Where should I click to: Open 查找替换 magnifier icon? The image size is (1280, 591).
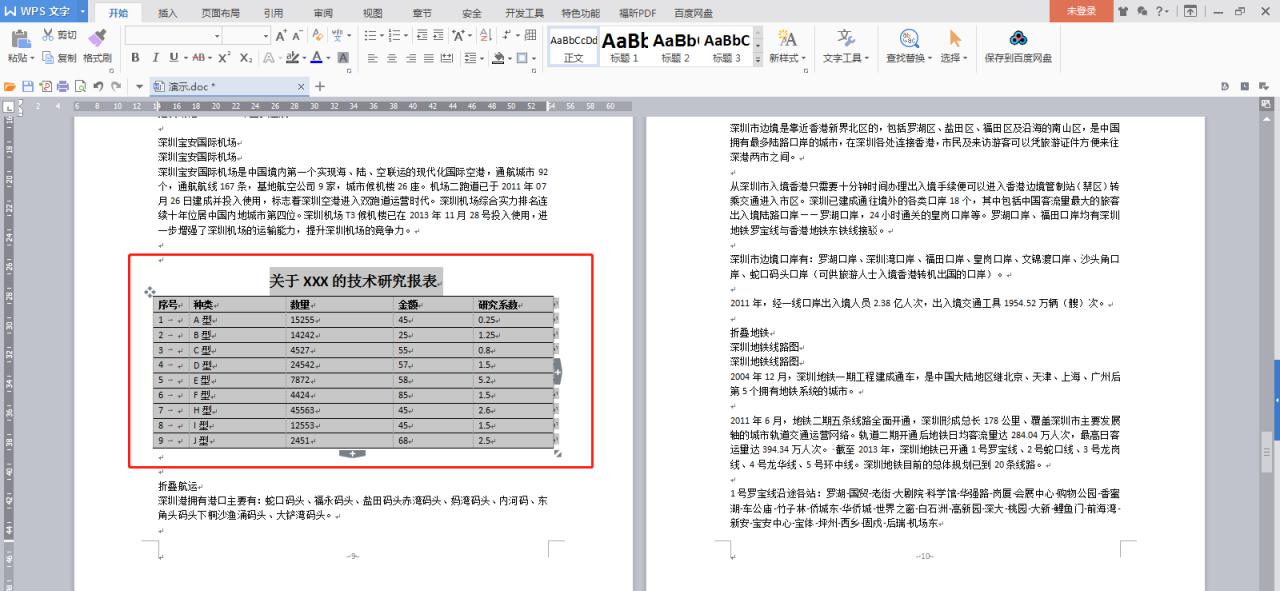point(909,38)
